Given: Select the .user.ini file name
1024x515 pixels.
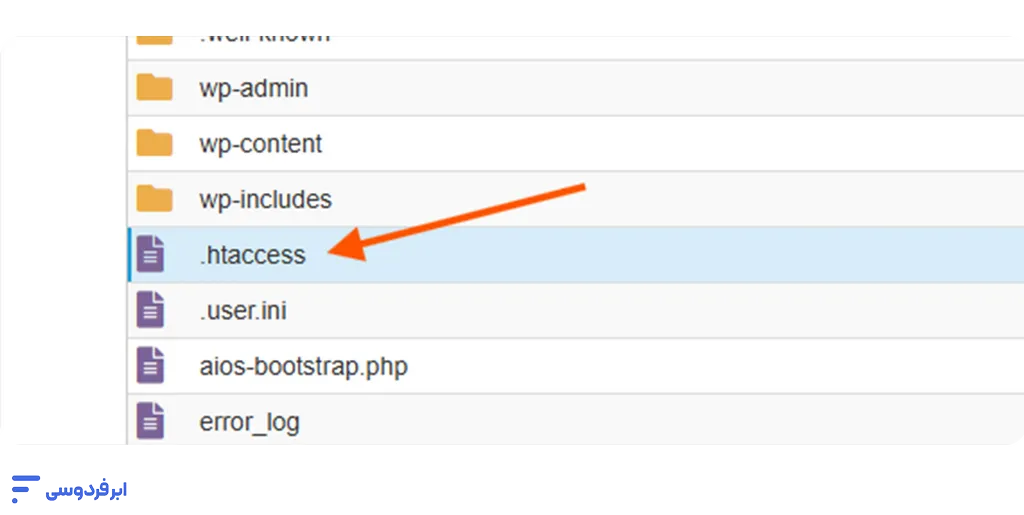Looking at the screenshot, I should pyautogui.click(x=243, y=311).
